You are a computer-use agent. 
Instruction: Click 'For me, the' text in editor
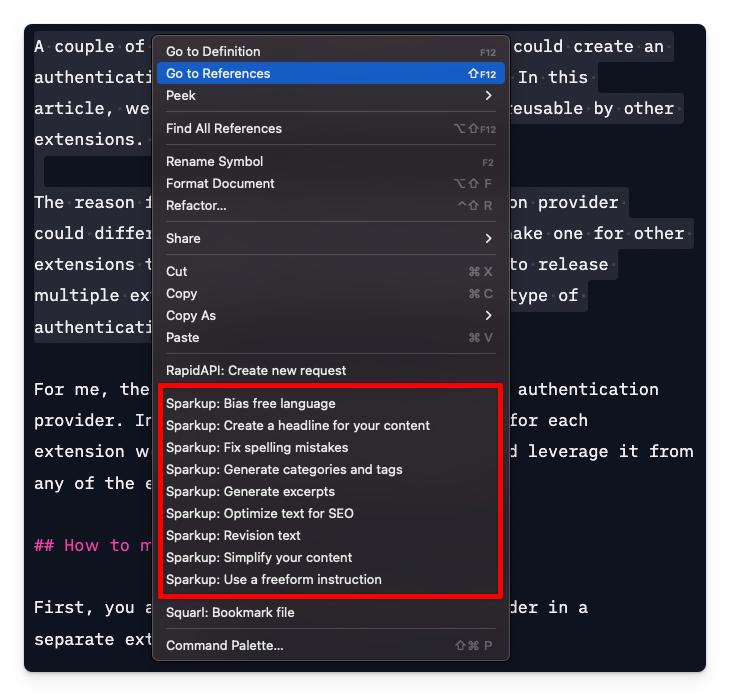click(x=92, y=389)
